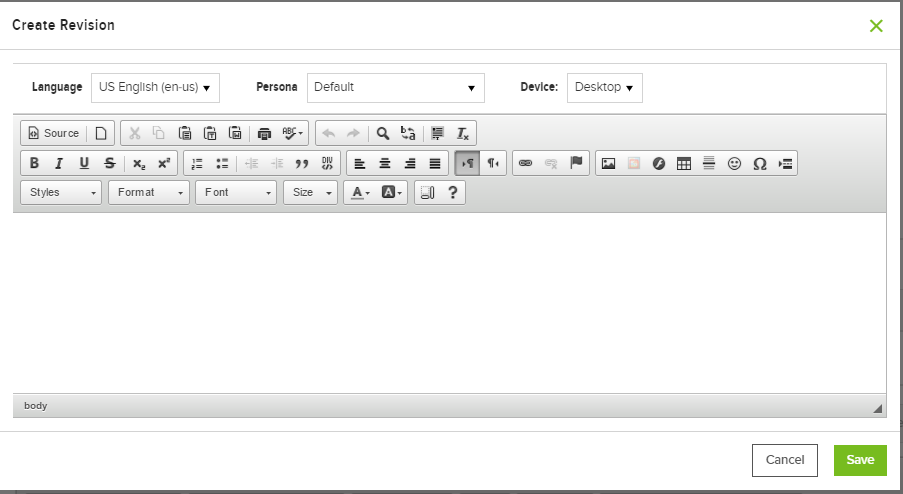Open the Device dropdown
The image size is (903, 494).
click(605, 88)
